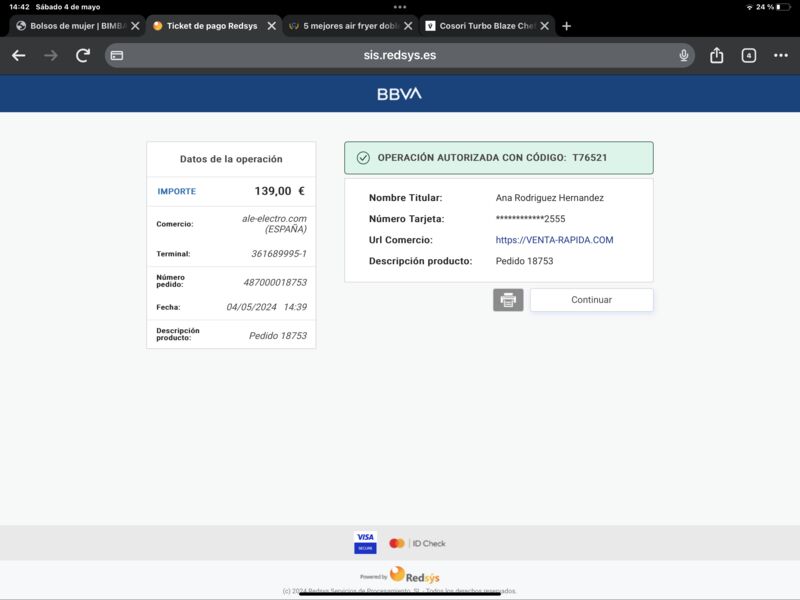The height and width of the screenshot is (600, 800).
Task: Open the share sheet icon
Action: pyautogui.click(x=716, y=55)
